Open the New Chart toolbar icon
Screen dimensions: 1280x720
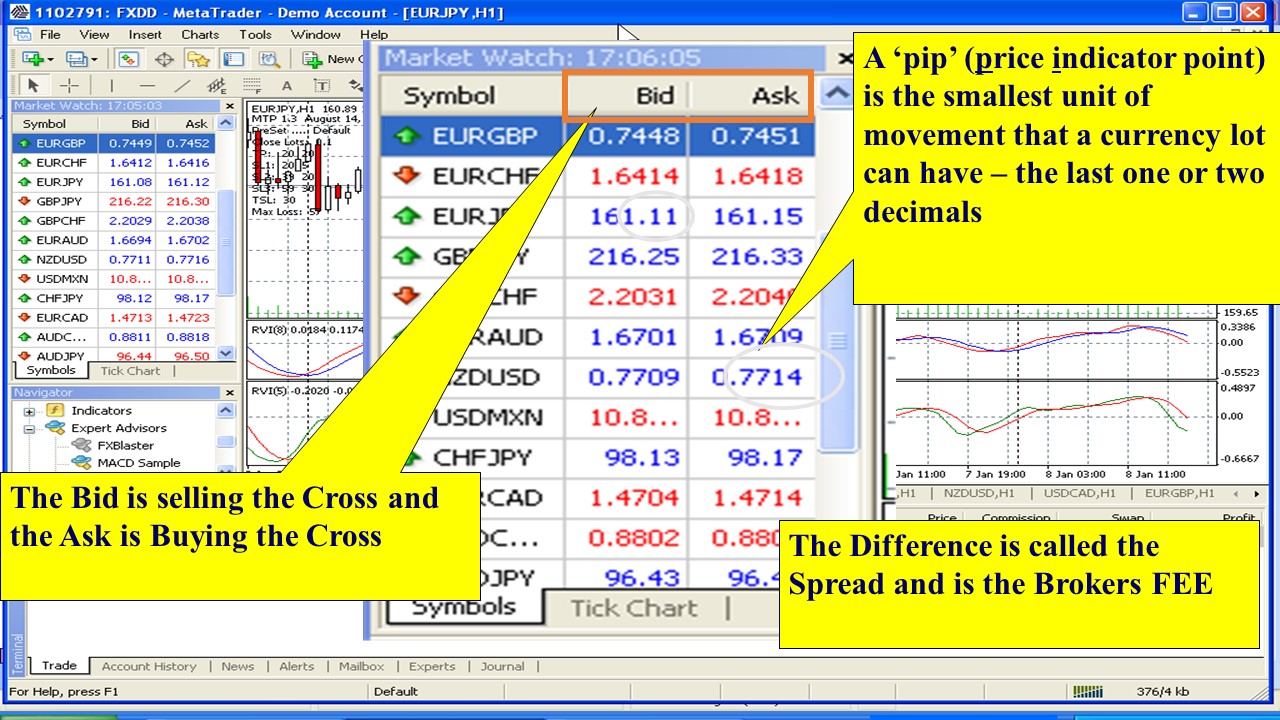click(x=32, y=59)
